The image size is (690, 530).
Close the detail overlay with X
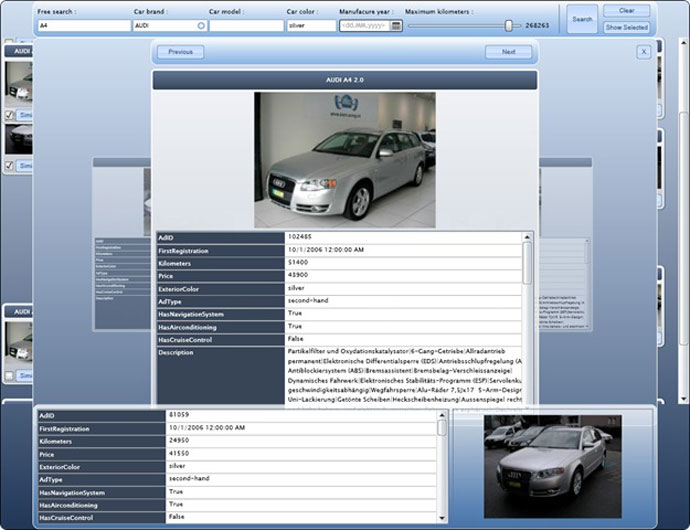643,51
